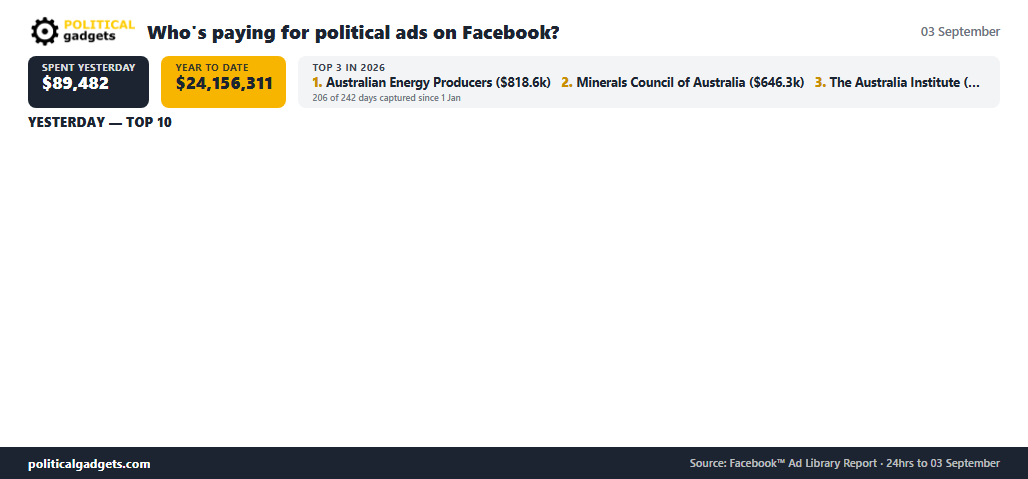Click the '03 September' date at top right
The height and width of the screenshot is (479, 1028).
point(960,31)
